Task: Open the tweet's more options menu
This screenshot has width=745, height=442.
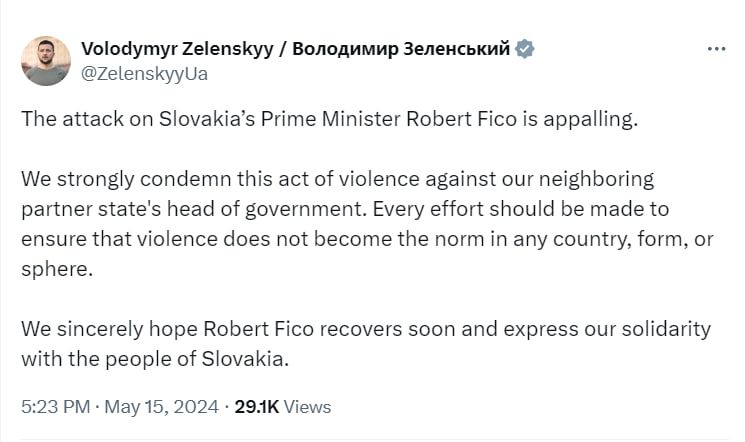Action: point(716,48)
